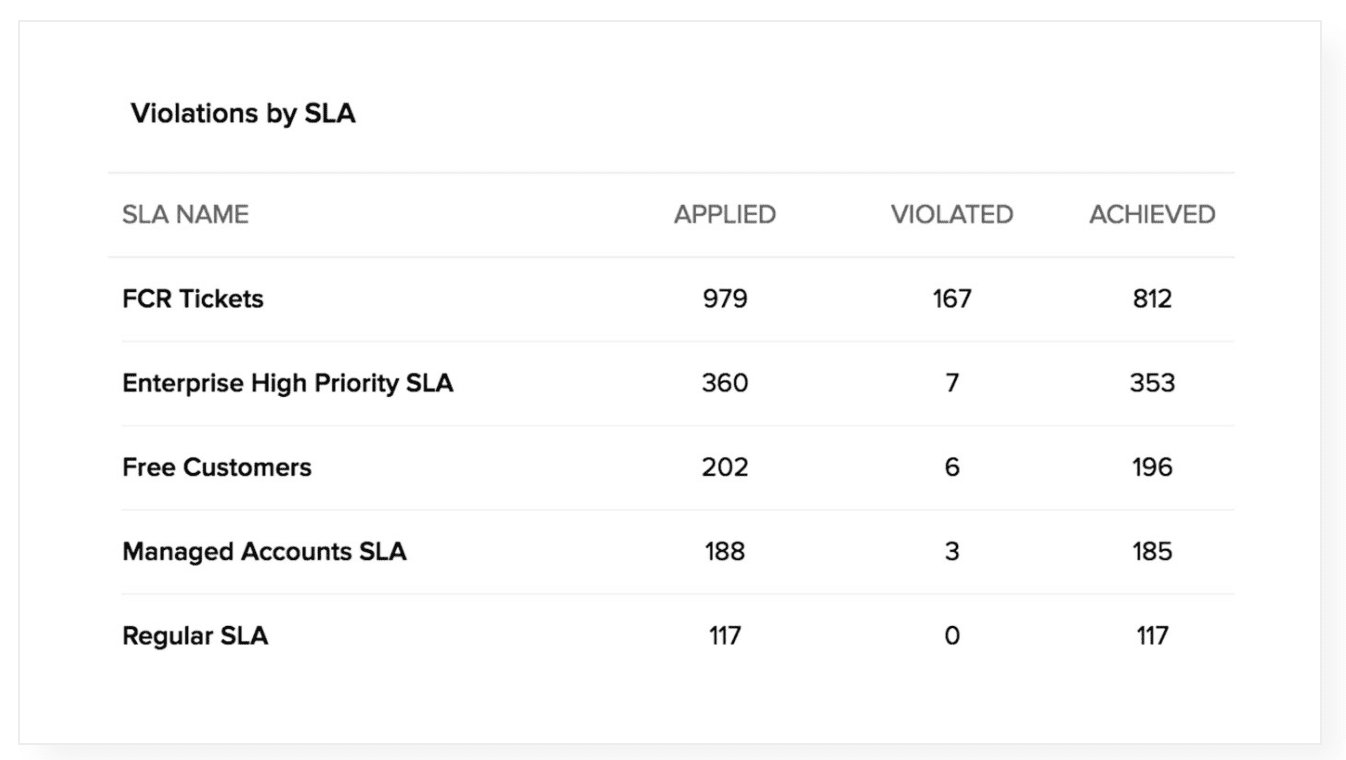The width and height of the screenshot is (1346, 760).
Task: Click FCR Tickets achieved count 812
Action: (x=1152, y=299)
